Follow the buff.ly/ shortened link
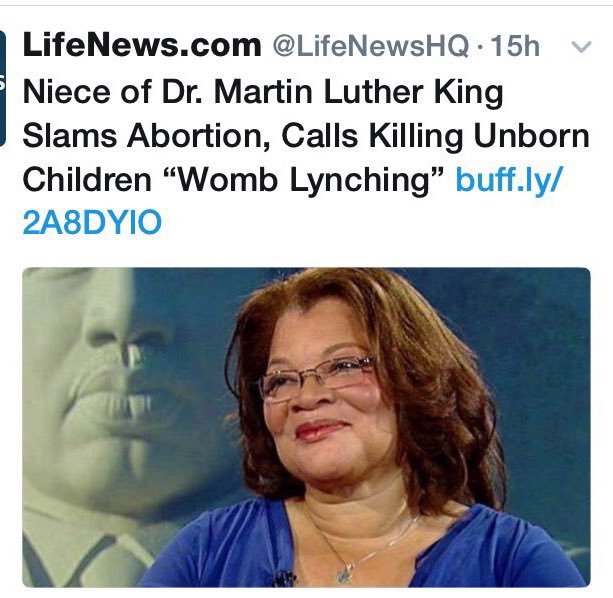Screen dimensions: 613x598 (509, 180)
